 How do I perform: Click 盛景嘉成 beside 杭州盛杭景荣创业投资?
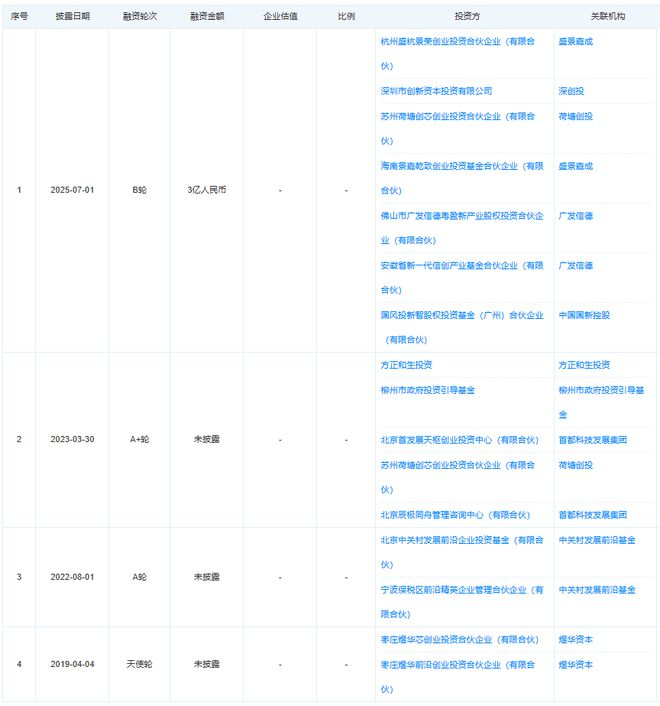(x=575, y=41)
